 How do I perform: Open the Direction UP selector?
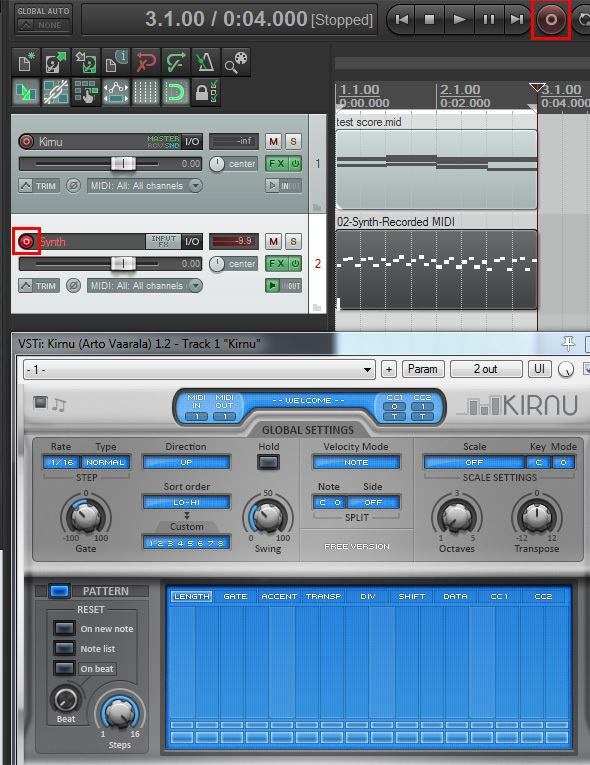pyautogui.click(x=186, y=463)
